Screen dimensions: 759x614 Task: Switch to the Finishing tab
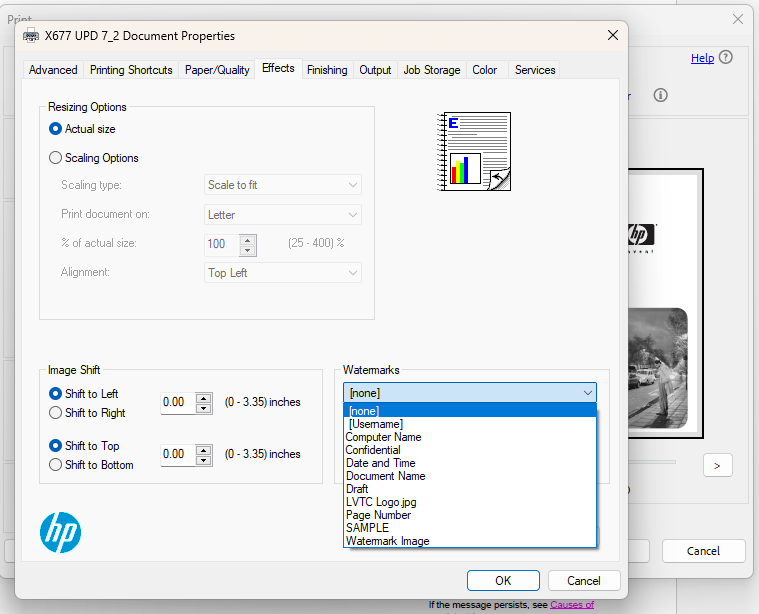click(327, 70)
